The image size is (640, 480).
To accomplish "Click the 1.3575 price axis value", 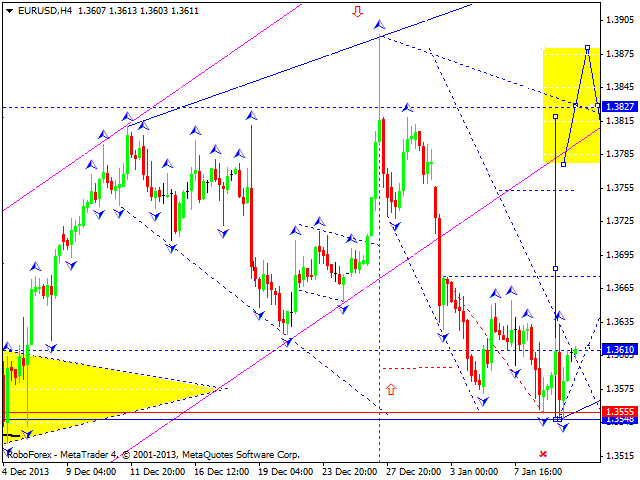I will (620, 389).
